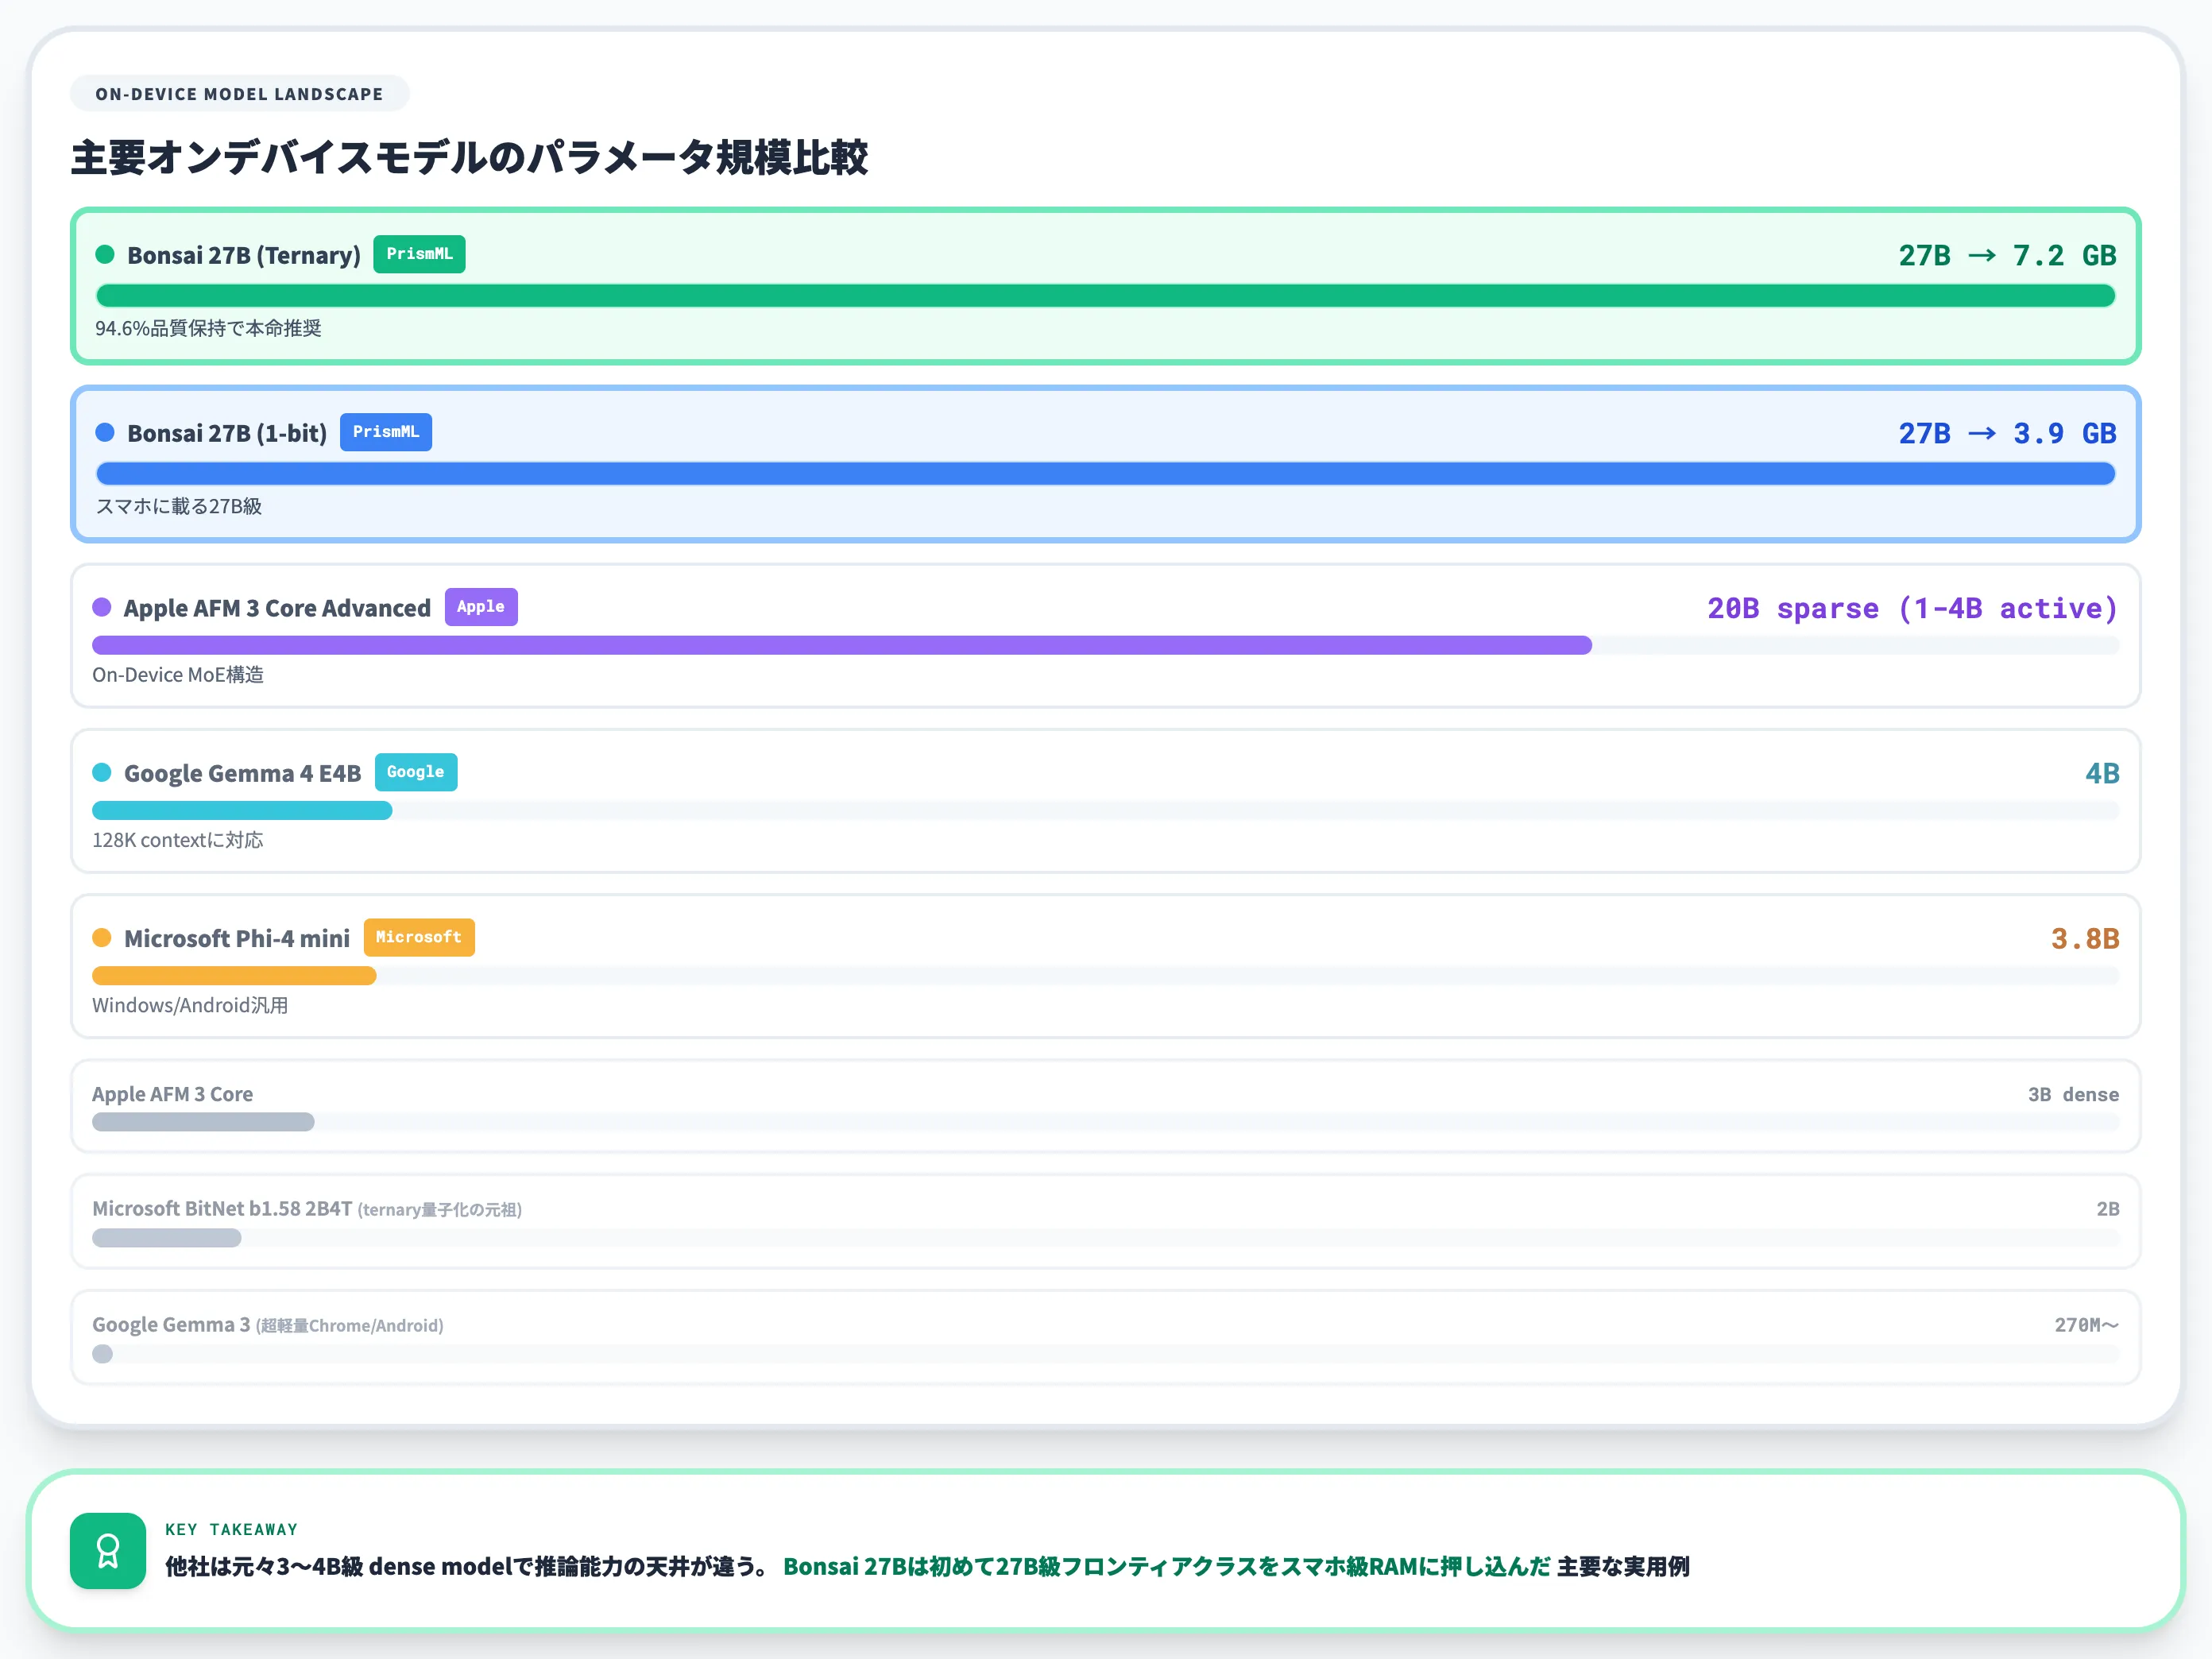Click the Bonsai 27B (1-bit) model name
Screen dimensions: 2212x1659
pos(227,433)
